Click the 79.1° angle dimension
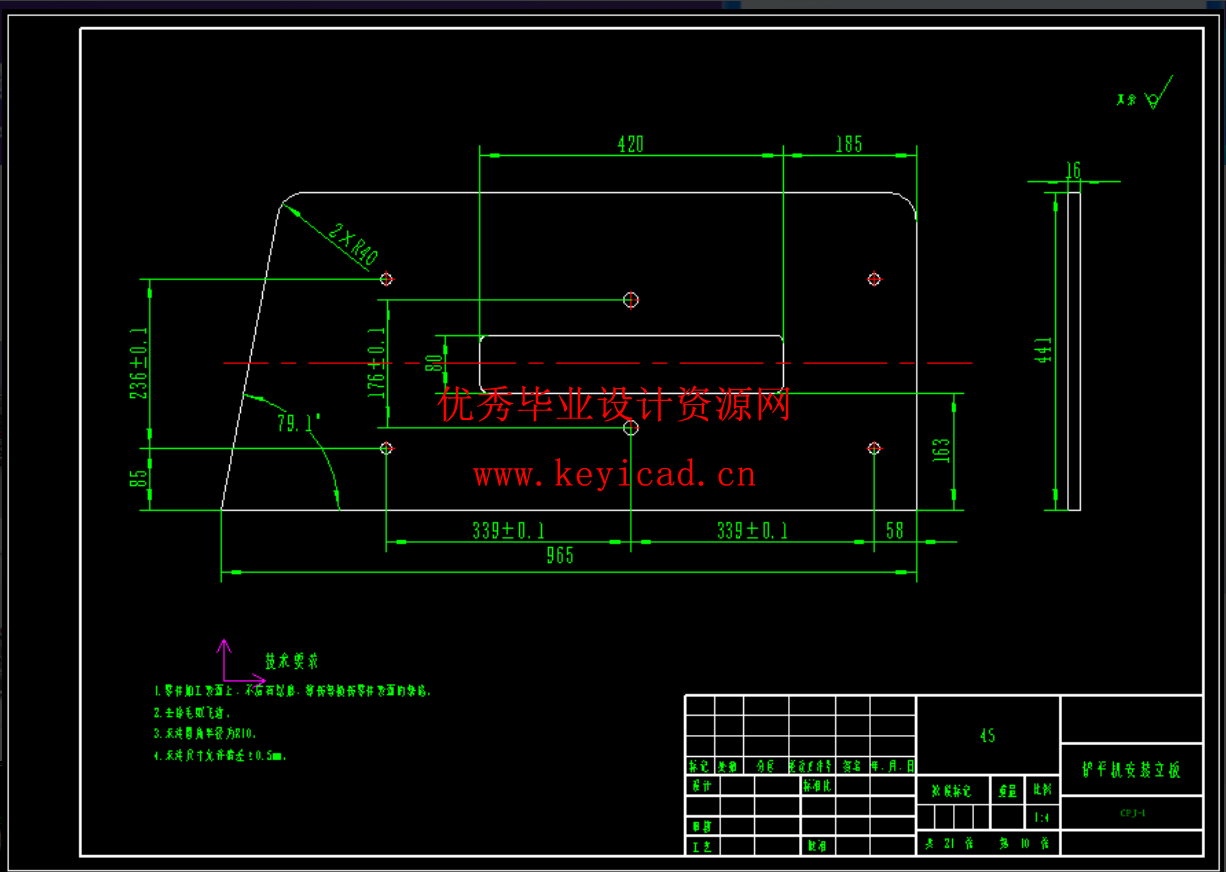Screen dimensions: 1226x872 pyautogui.click(x=297, y=424)
